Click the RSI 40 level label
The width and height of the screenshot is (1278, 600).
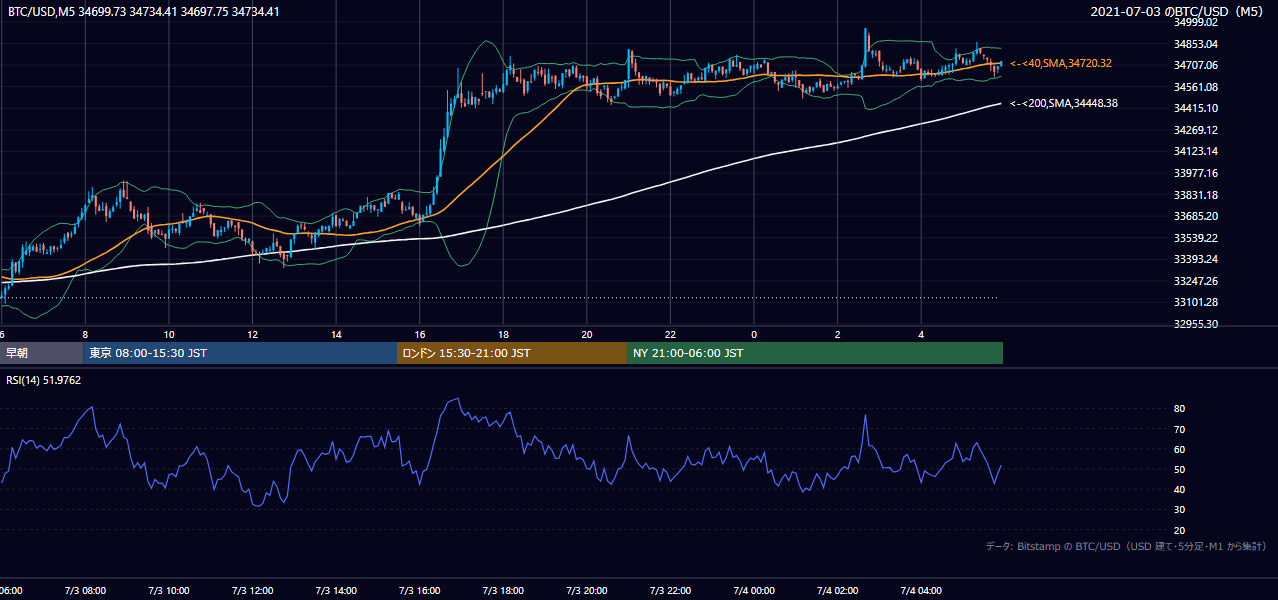(x=1180, y=489)
